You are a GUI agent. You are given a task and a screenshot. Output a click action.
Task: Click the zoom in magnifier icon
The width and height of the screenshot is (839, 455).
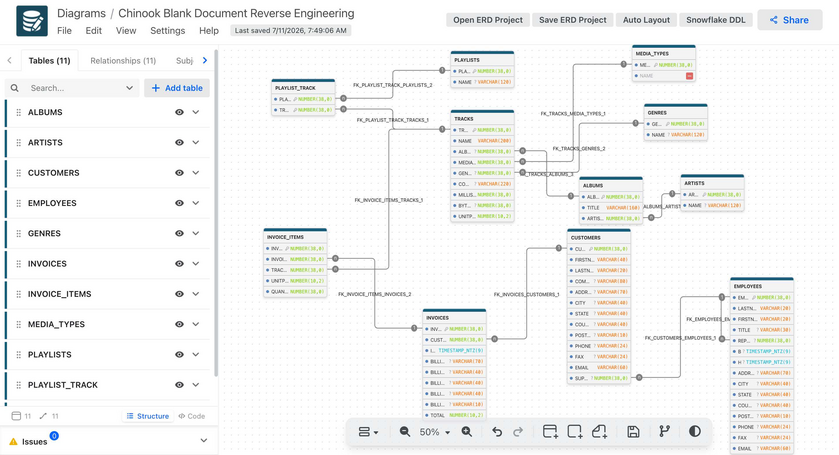pos(467,431)
